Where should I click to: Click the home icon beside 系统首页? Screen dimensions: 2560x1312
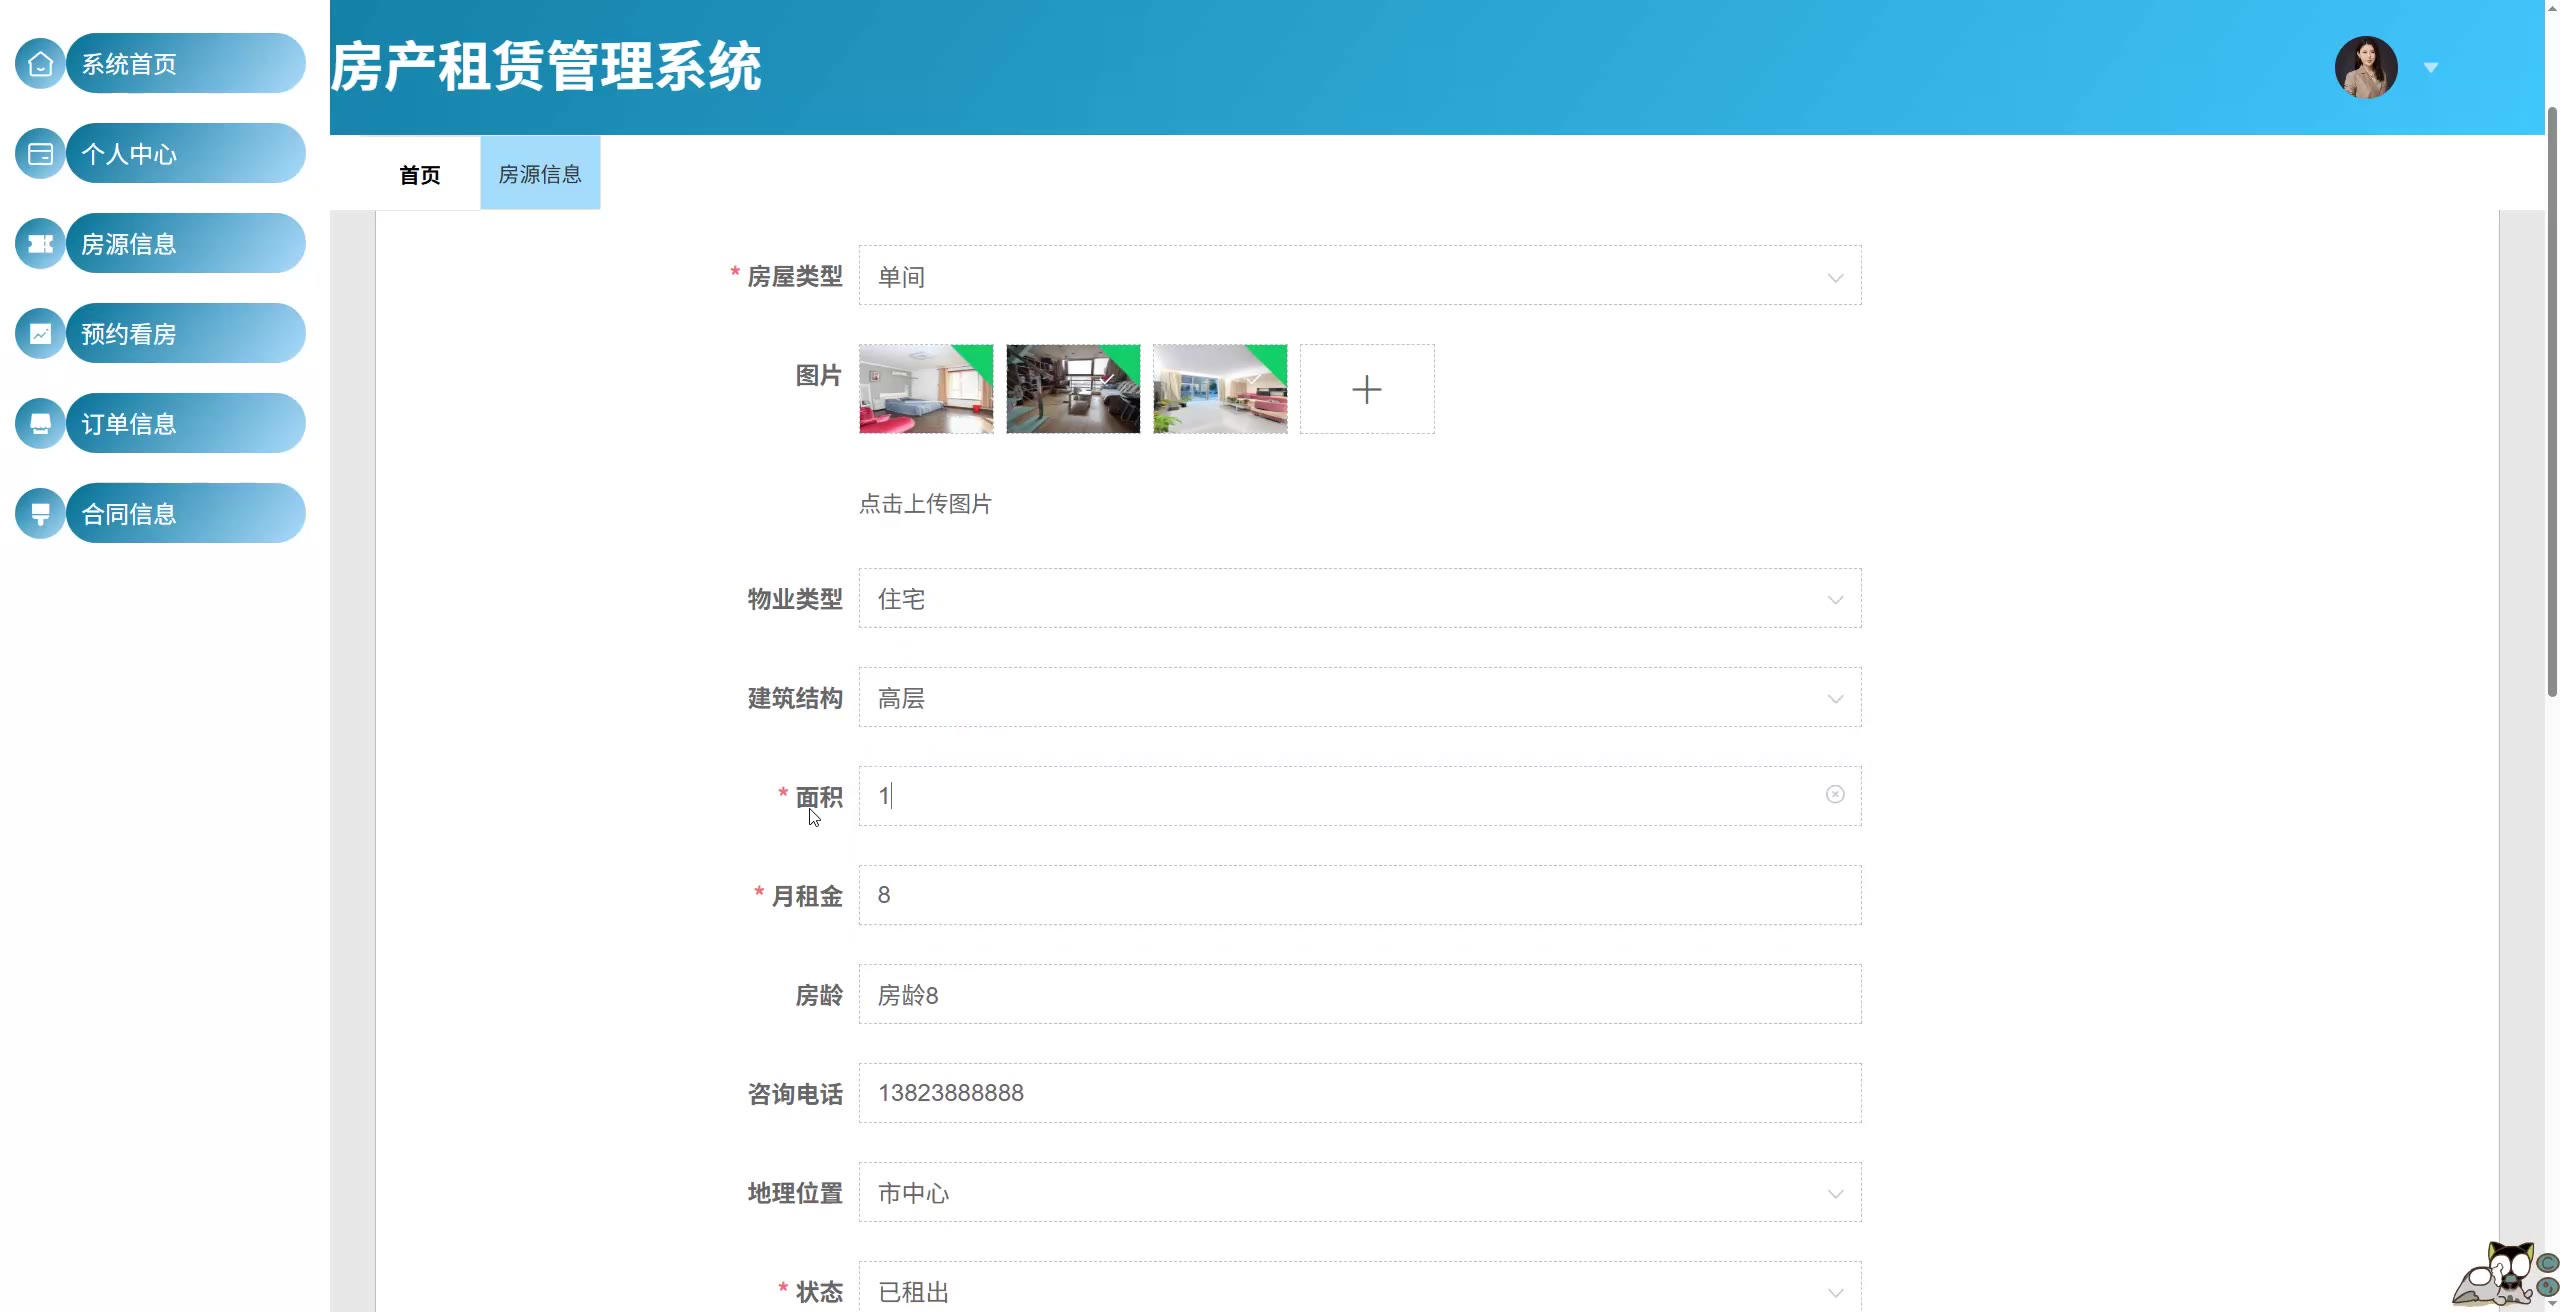(40, 64)
